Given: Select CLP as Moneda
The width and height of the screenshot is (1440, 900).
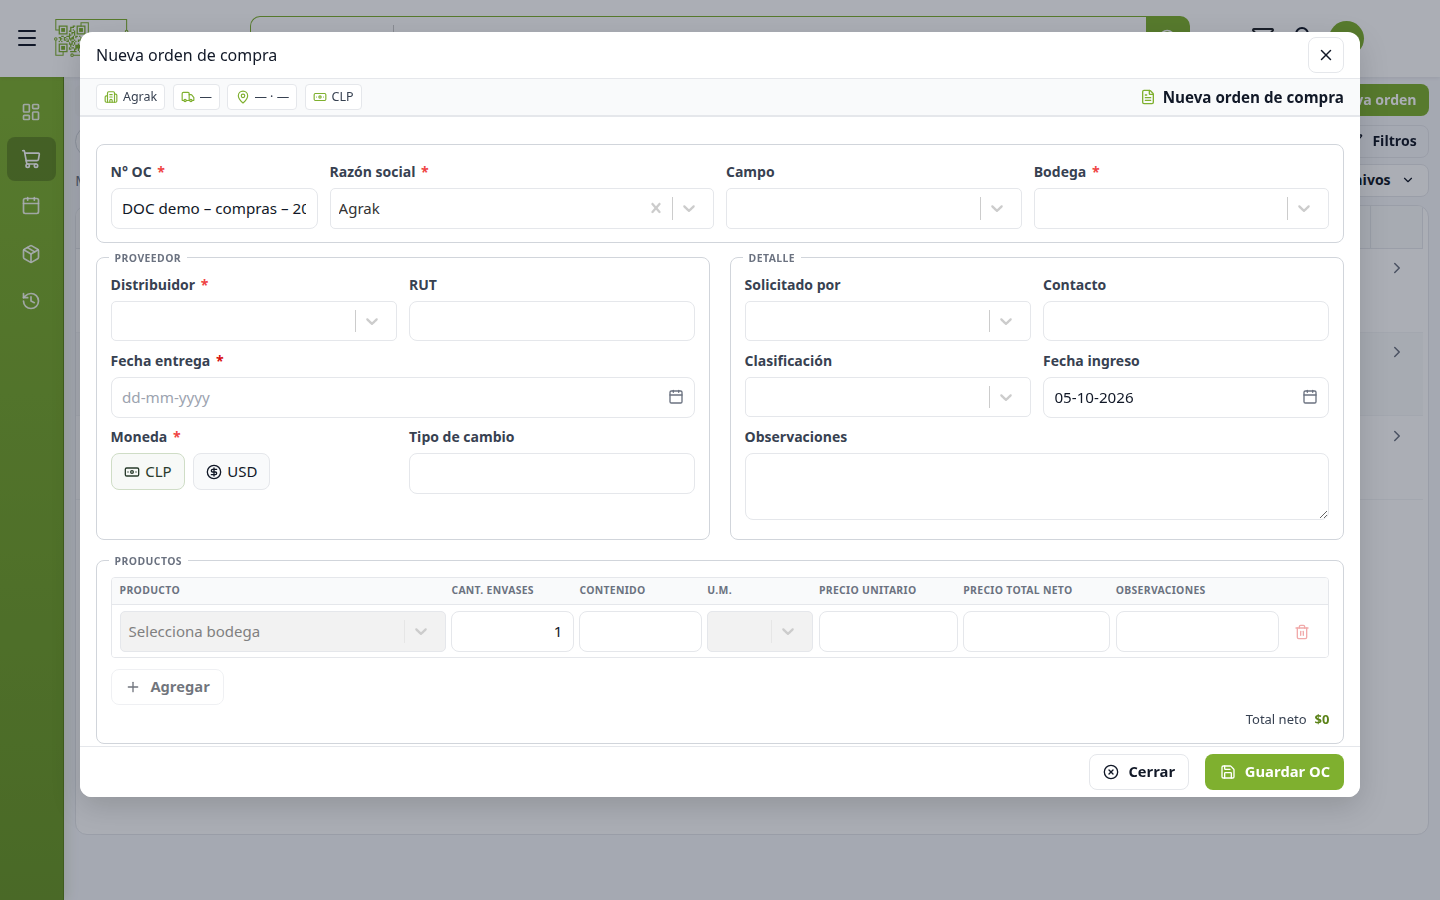Looking at the screenshot, I should point(148,472).
